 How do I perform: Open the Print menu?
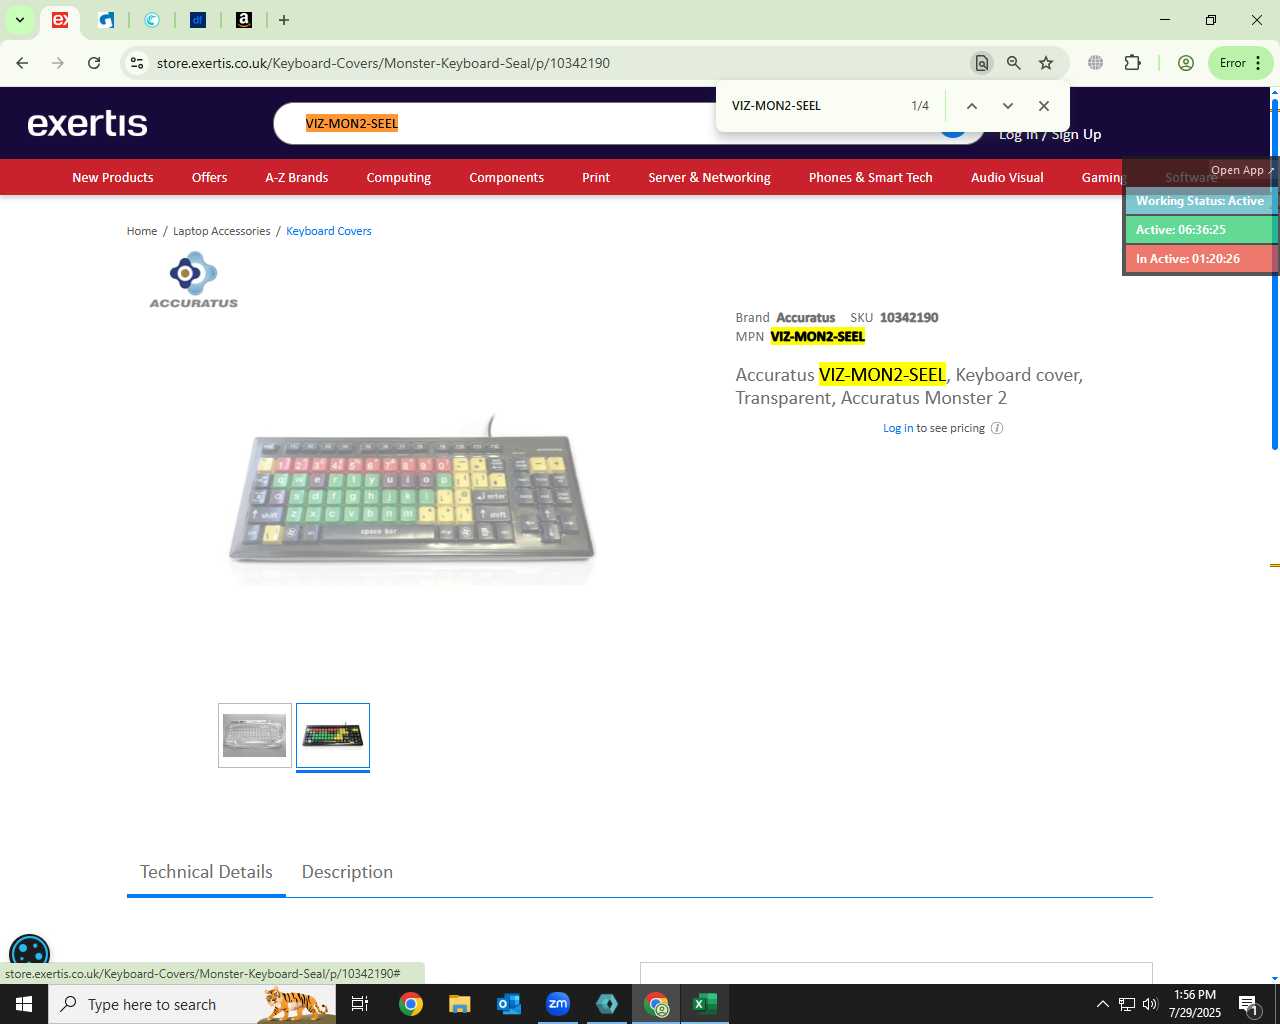pyautogui.click(x=596, y=177)
